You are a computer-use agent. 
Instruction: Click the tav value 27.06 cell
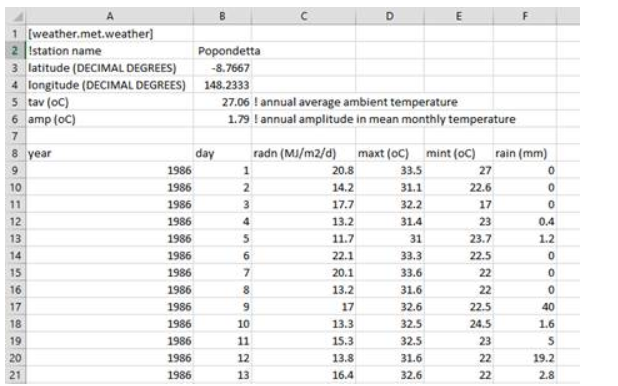click(222, 102)
